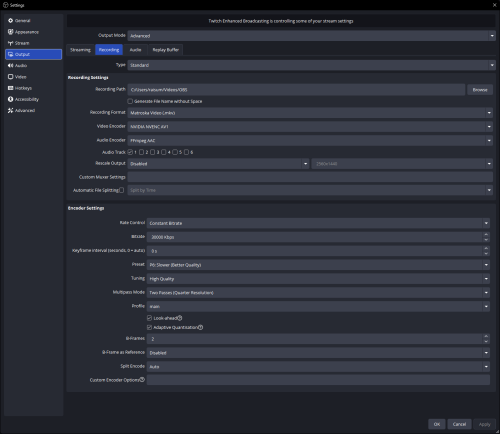Select the Appearance sidebar icon
This screenshot has height=434, width=500.
(x=10, y=32)
